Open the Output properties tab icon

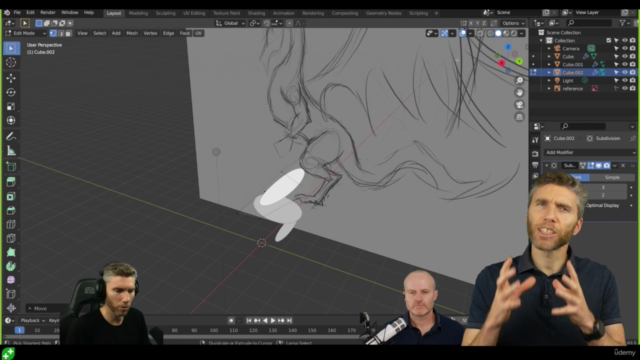coord(535,165)
